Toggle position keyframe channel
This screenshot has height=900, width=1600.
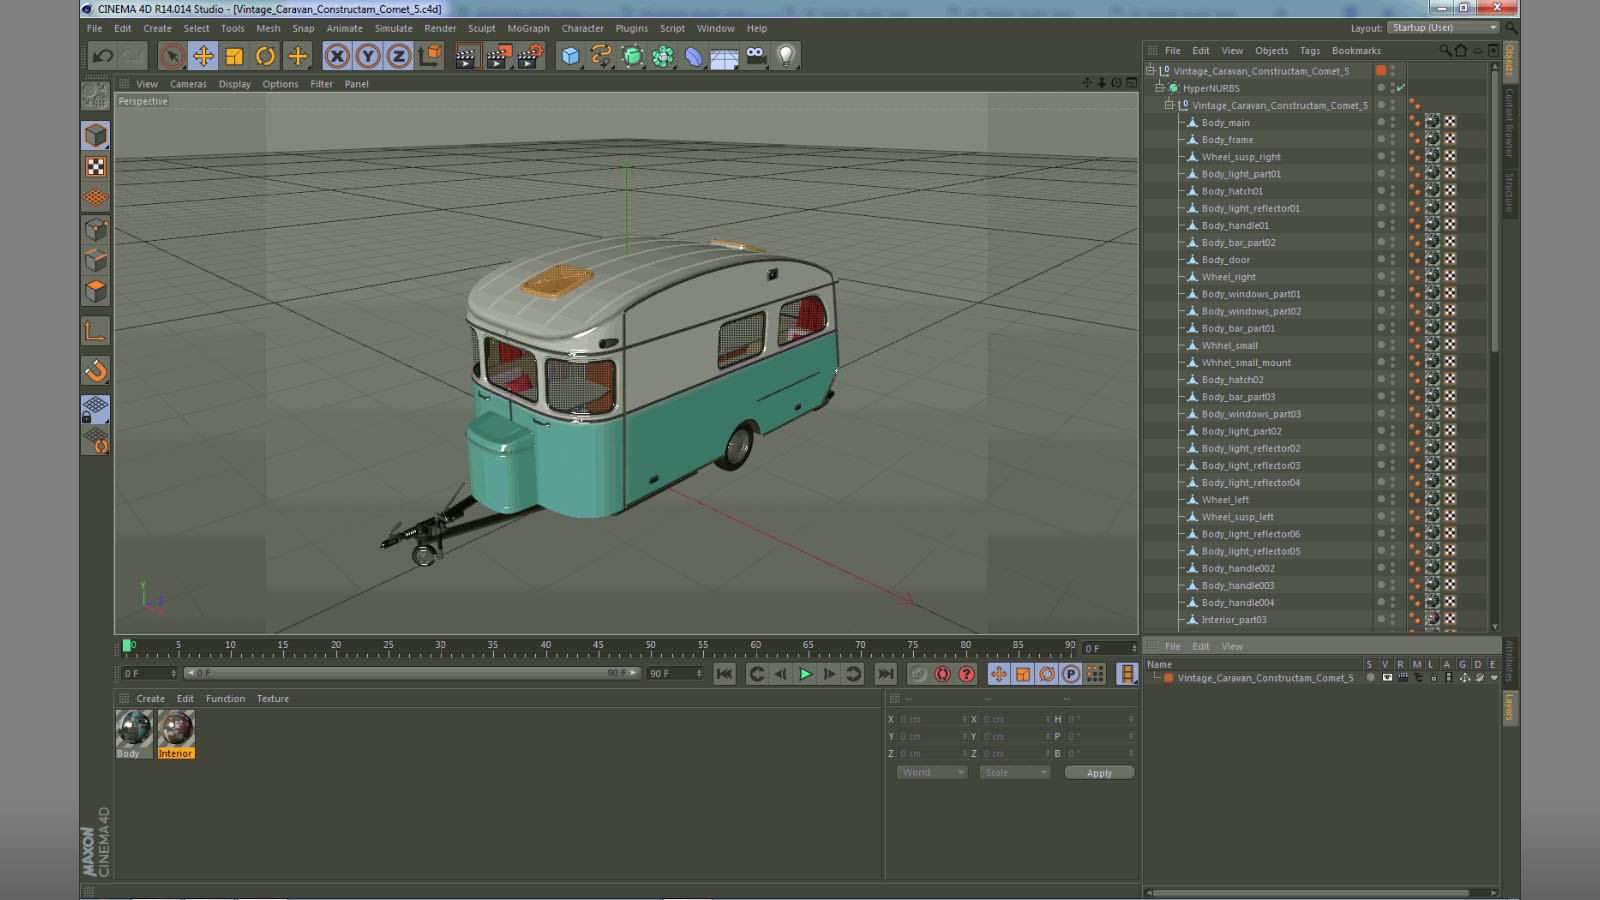(999, 674)
